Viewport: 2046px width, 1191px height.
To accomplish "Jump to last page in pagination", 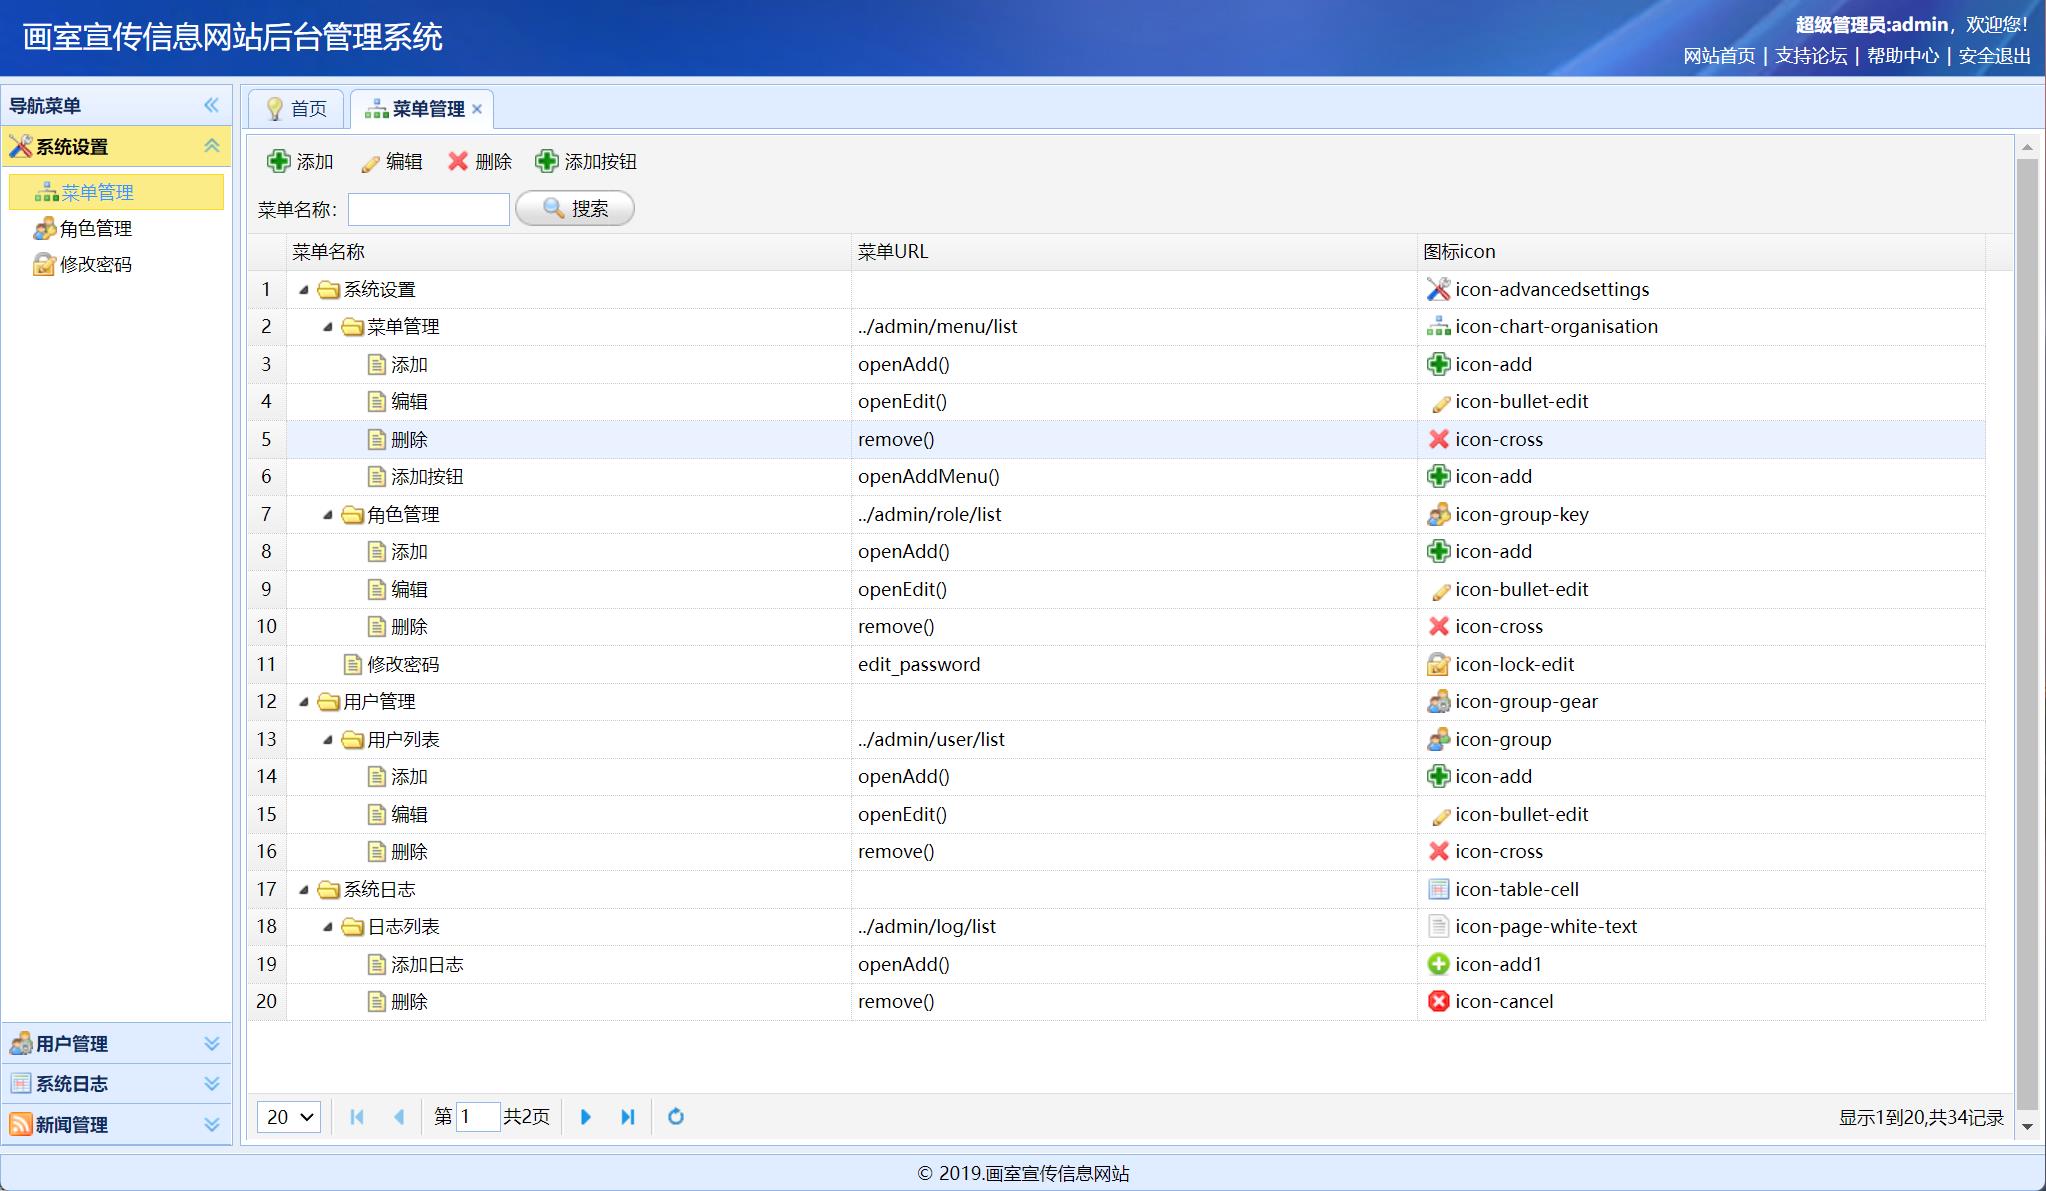I will click(x=628, y=1117).
